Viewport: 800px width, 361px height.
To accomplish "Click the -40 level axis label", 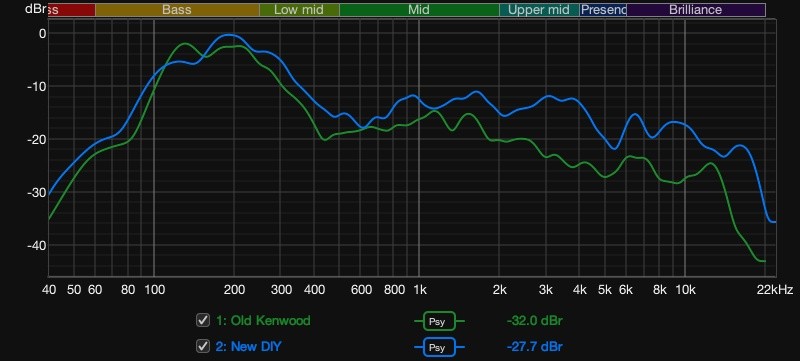I will point(36,245).
